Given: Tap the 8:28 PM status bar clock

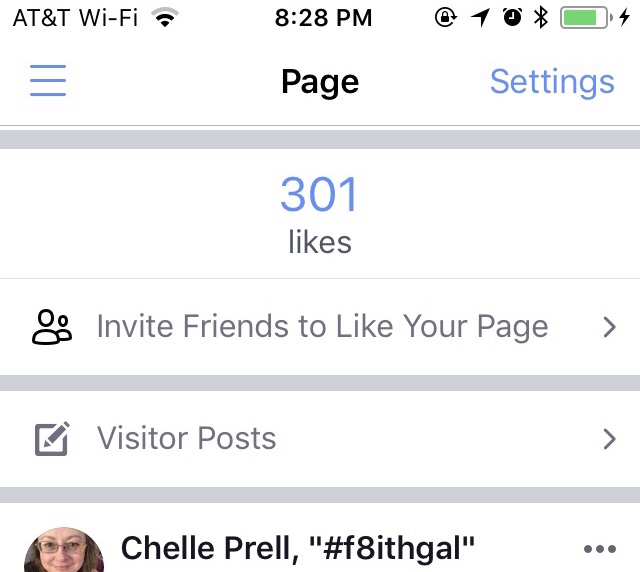Looking at the screenshot, I should [x=322, y=17].
